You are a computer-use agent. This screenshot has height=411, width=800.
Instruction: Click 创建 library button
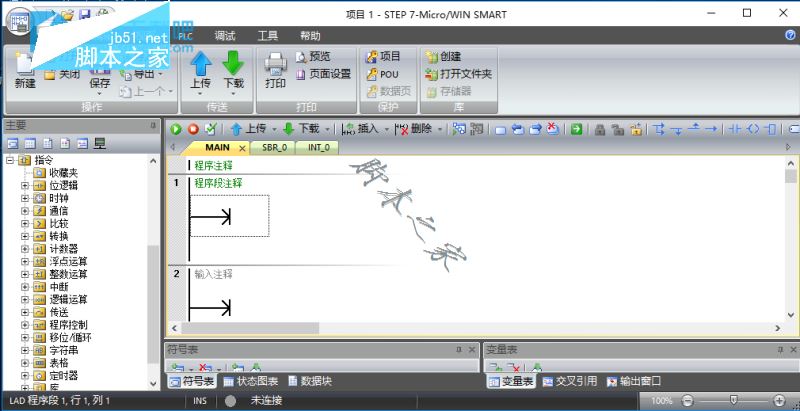(x=443, y=56)
